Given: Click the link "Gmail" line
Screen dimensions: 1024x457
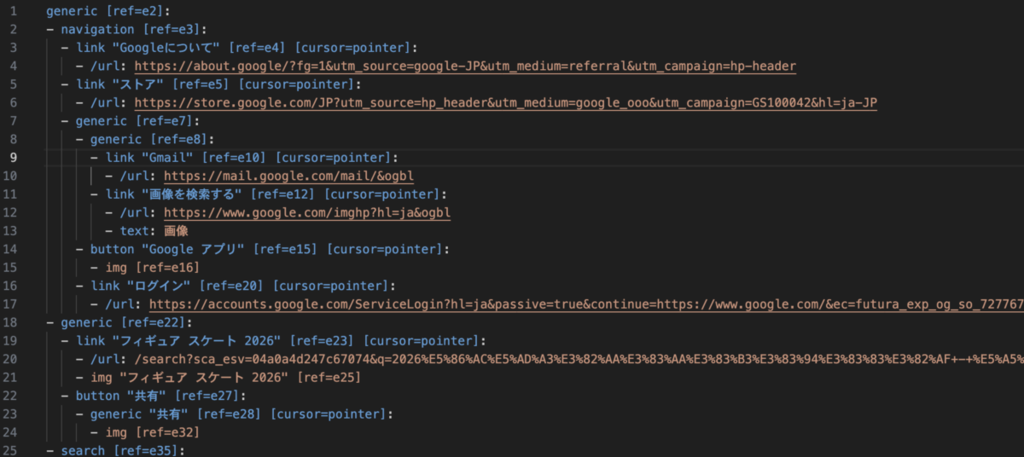Looking at the screenshot, I should pyautogui.click(x=251, y=157).
